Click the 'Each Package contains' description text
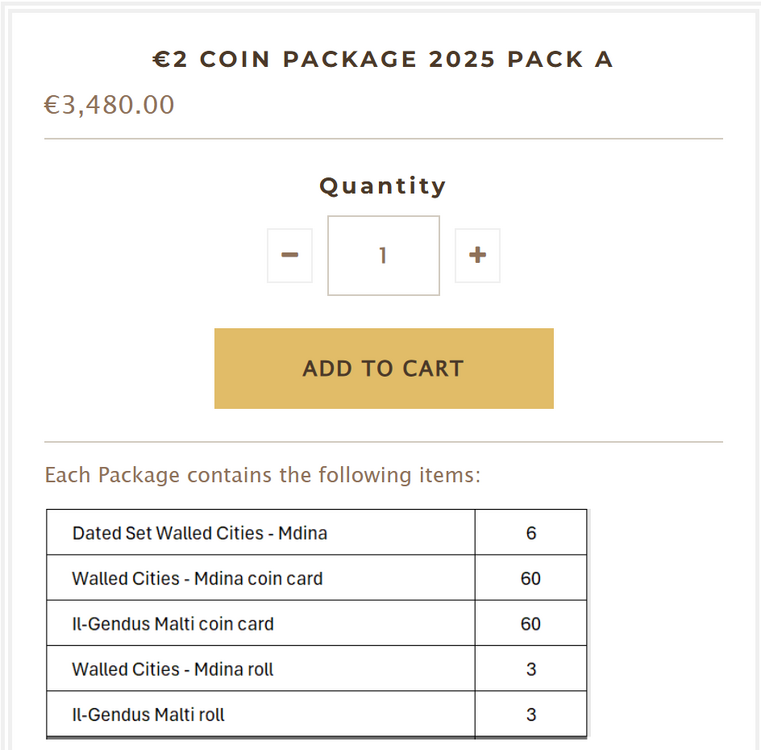This screenshot has width=761, height=750. pyautogui.click(x=263, y=475)
